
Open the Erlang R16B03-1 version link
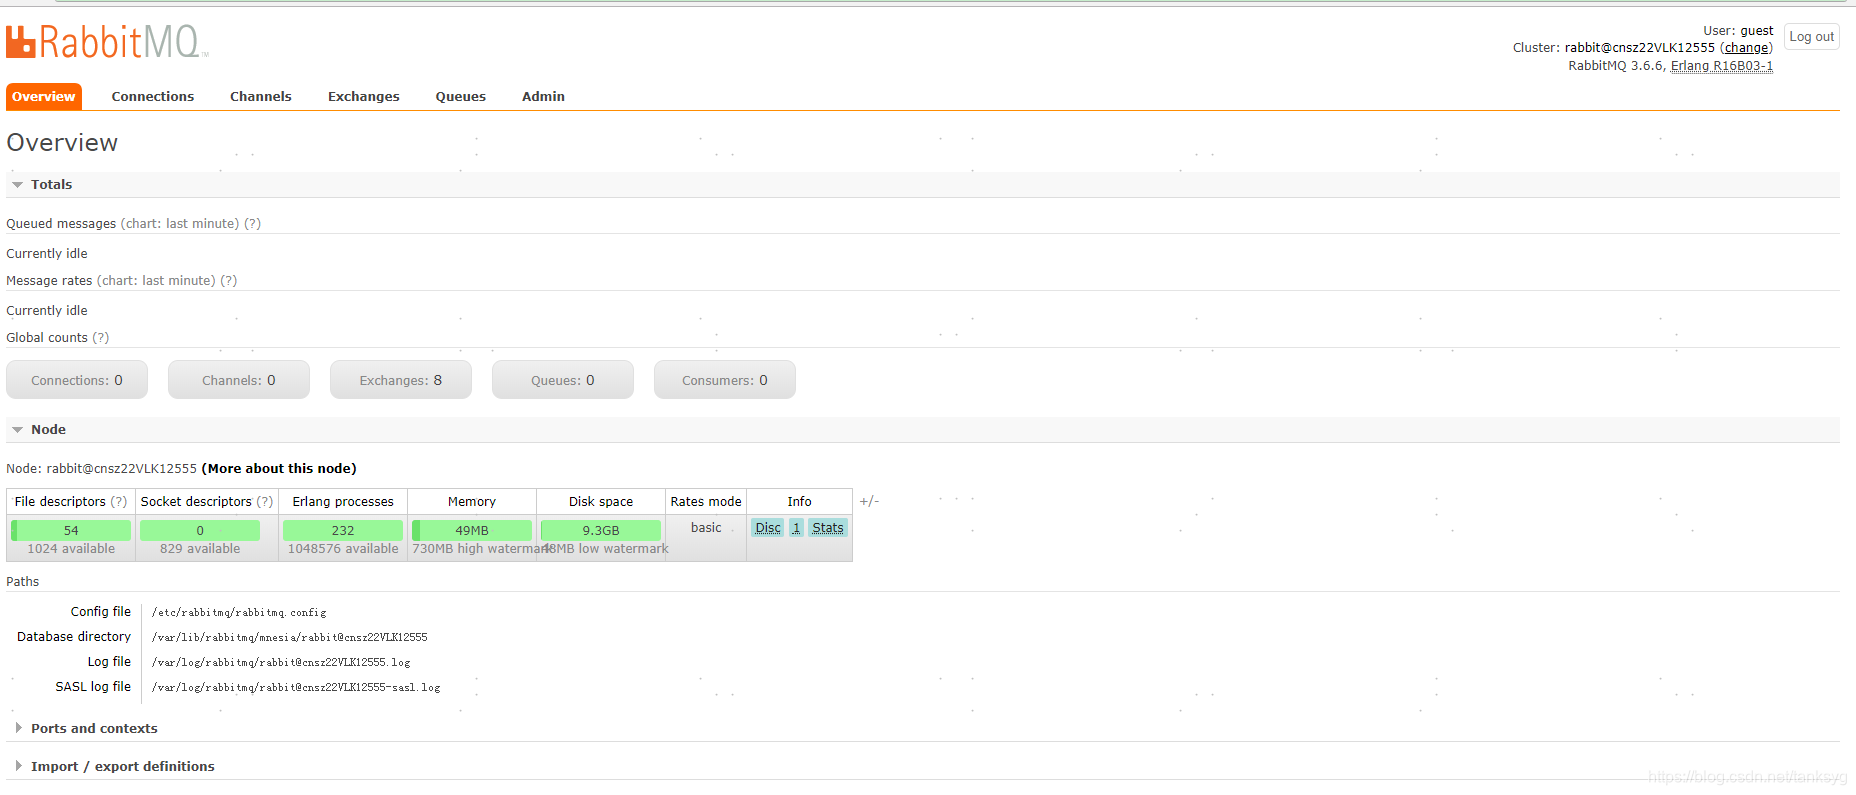pyautogui.click(x=1721, y=66)
